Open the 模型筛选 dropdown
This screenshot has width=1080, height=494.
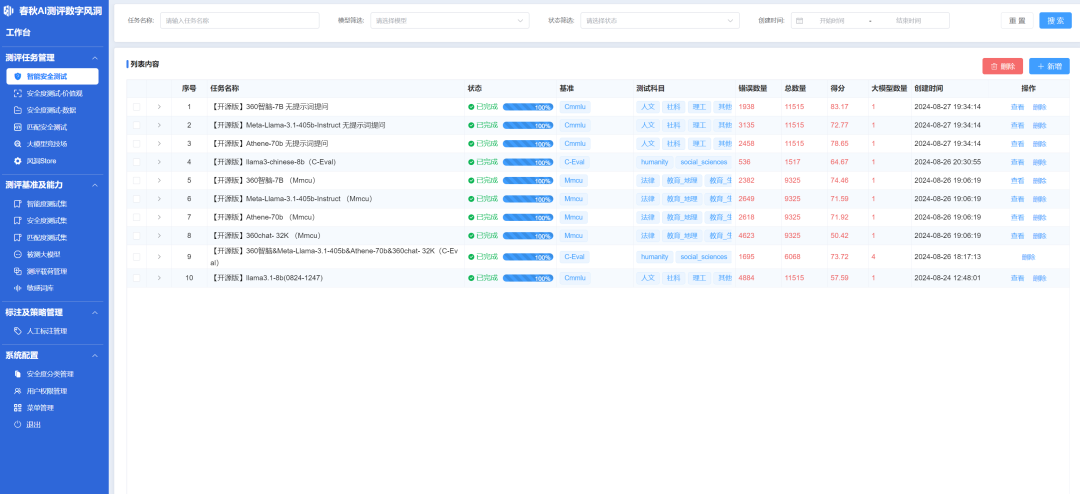449,20
